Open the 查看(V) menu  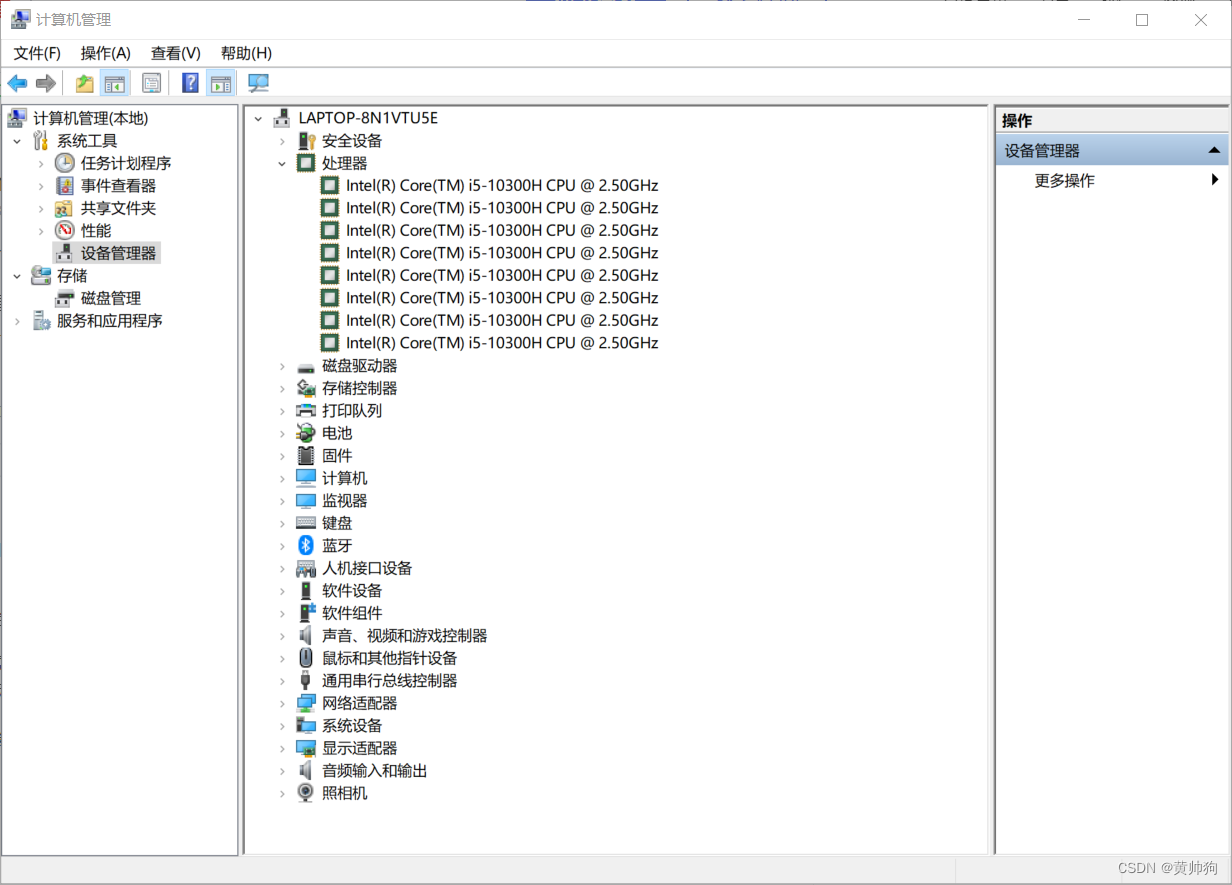click(176, 53)
